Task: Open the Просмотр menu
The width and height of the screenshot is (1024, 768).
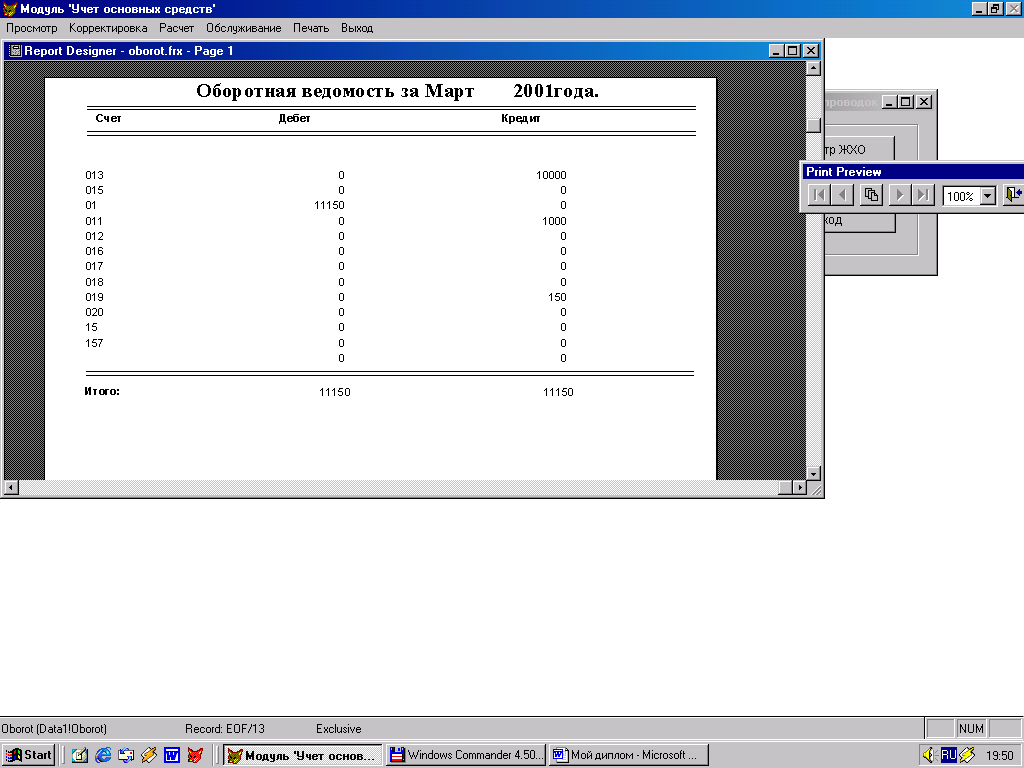Action: 32,28
